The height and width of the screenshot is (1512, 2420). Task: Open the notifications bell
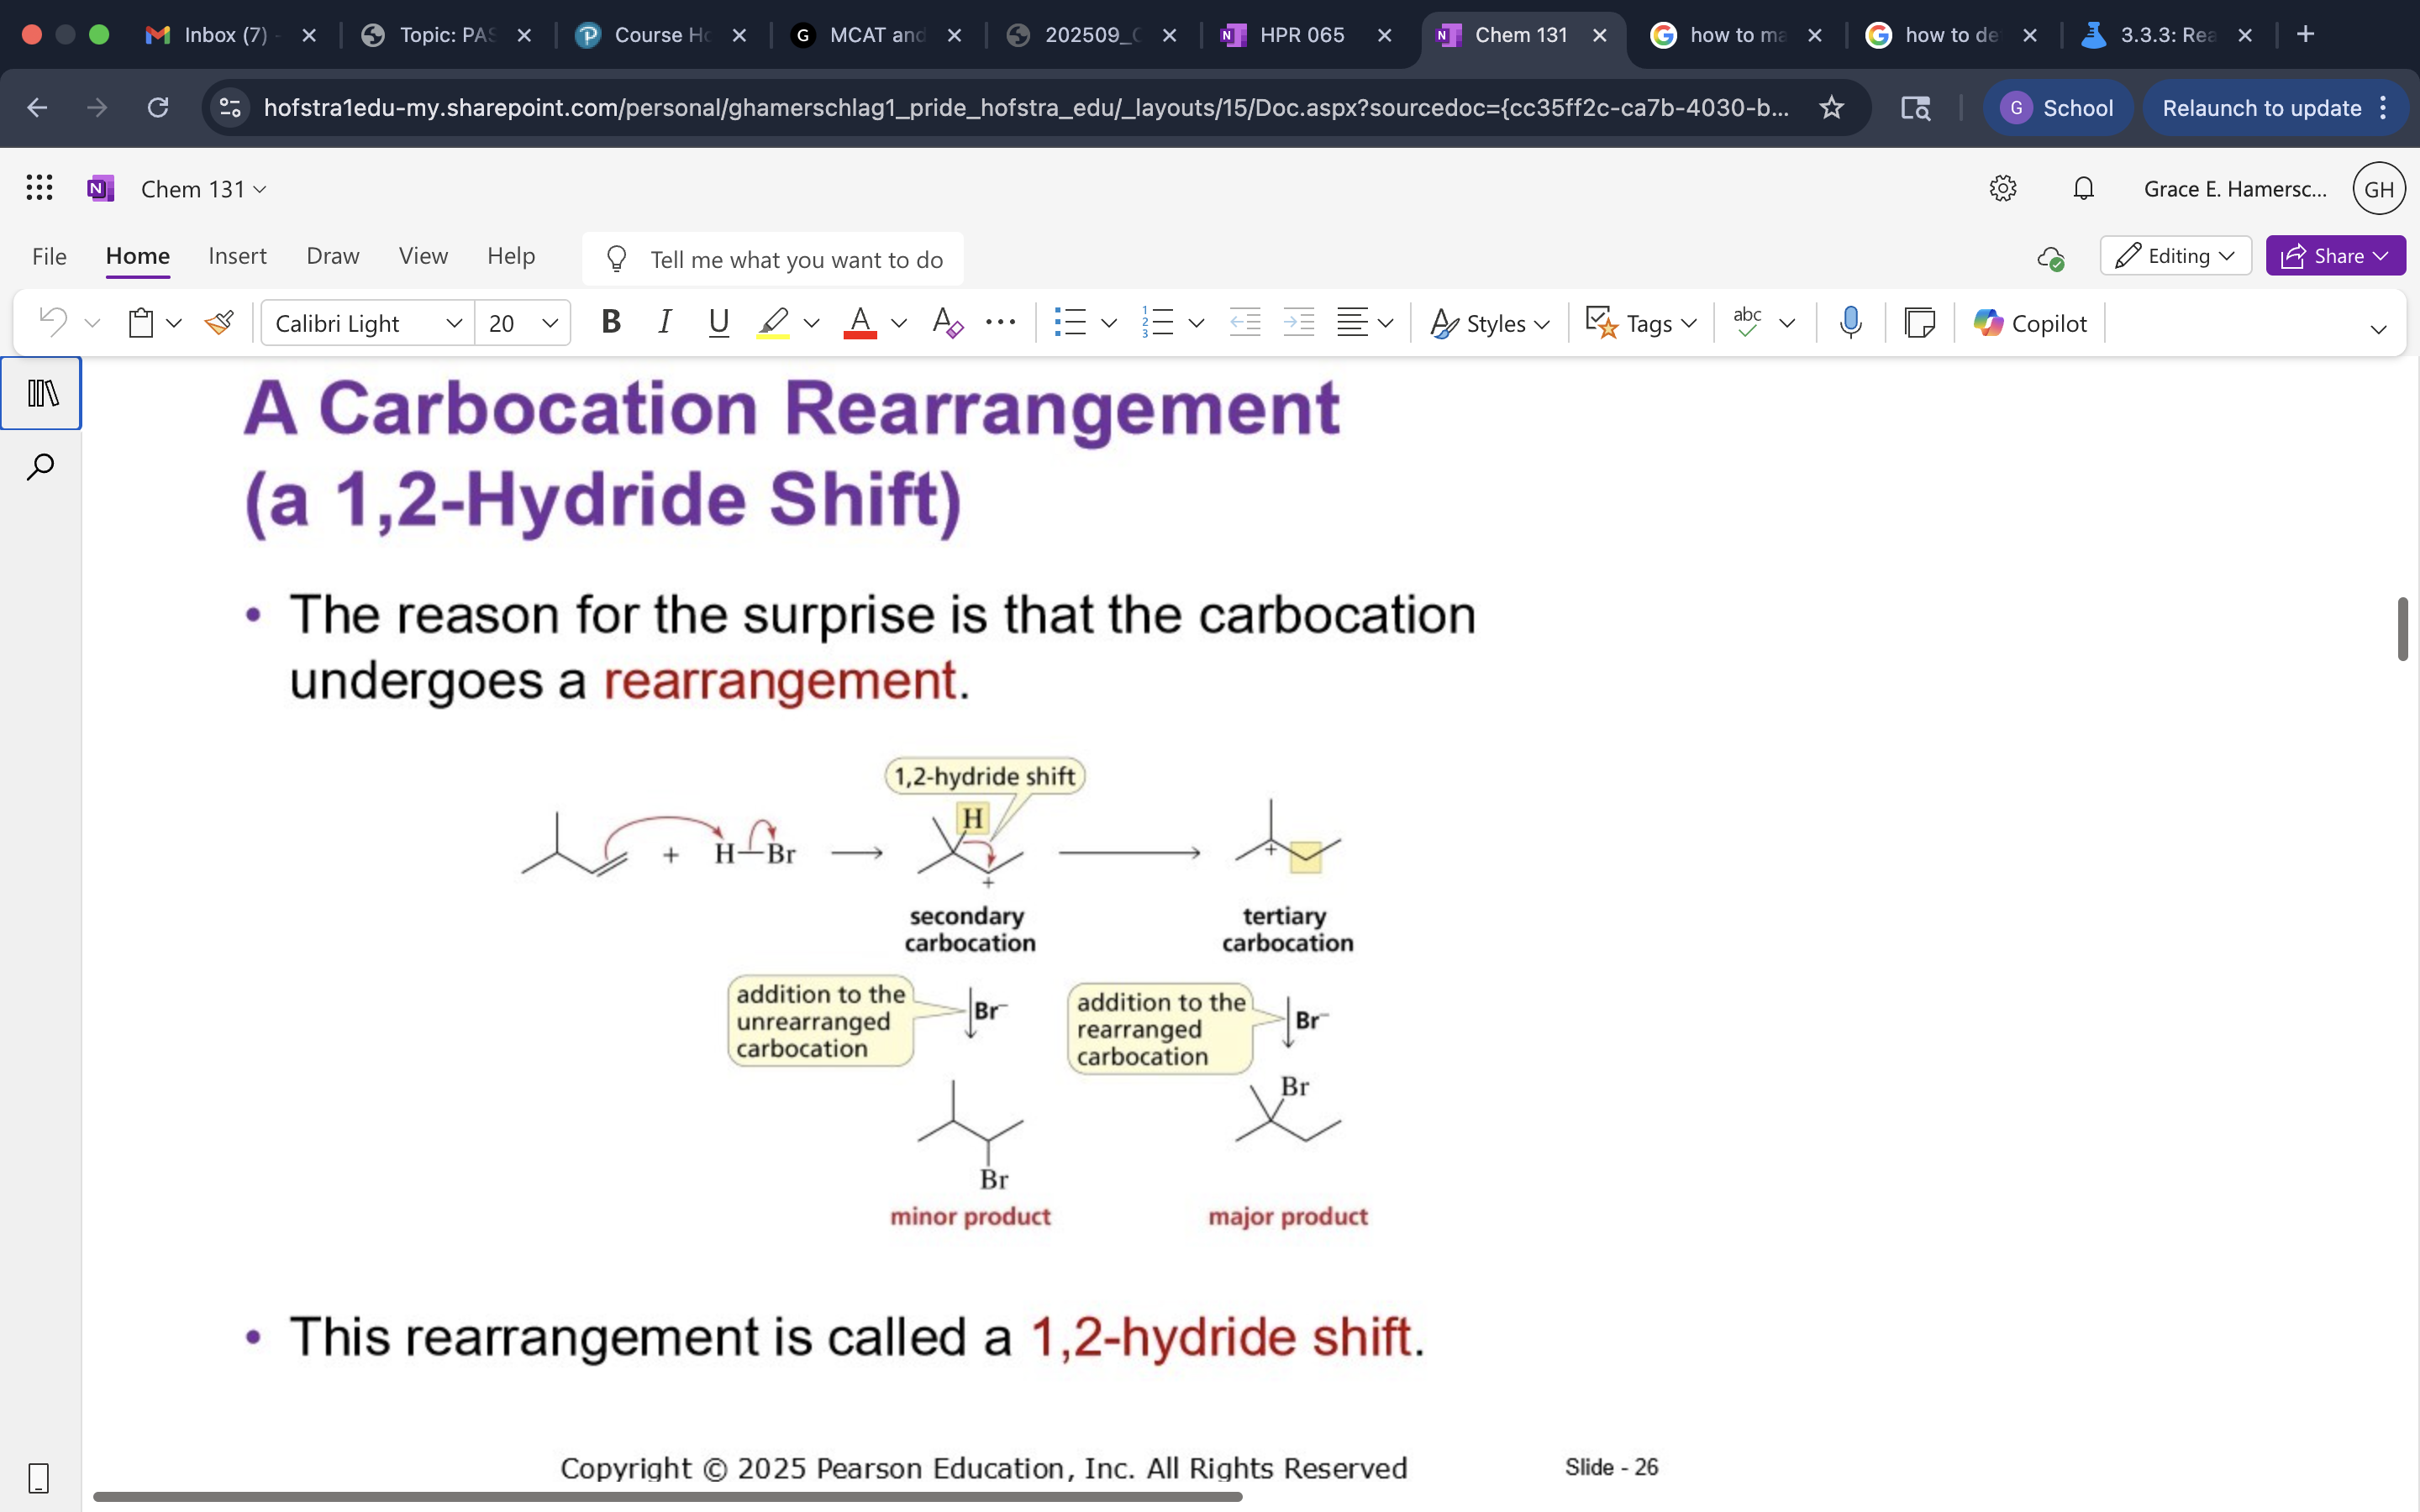(x=2083, y=188)
